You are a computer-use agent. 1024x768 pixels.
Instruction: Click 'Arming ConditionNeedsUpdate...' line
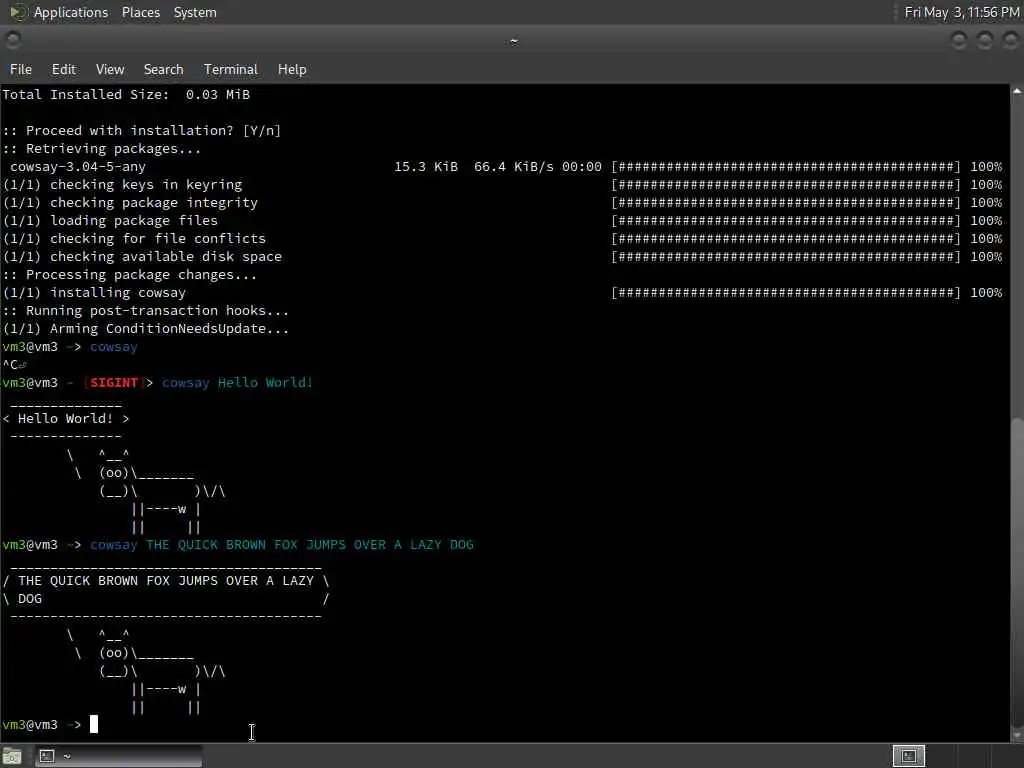(146, 328)
